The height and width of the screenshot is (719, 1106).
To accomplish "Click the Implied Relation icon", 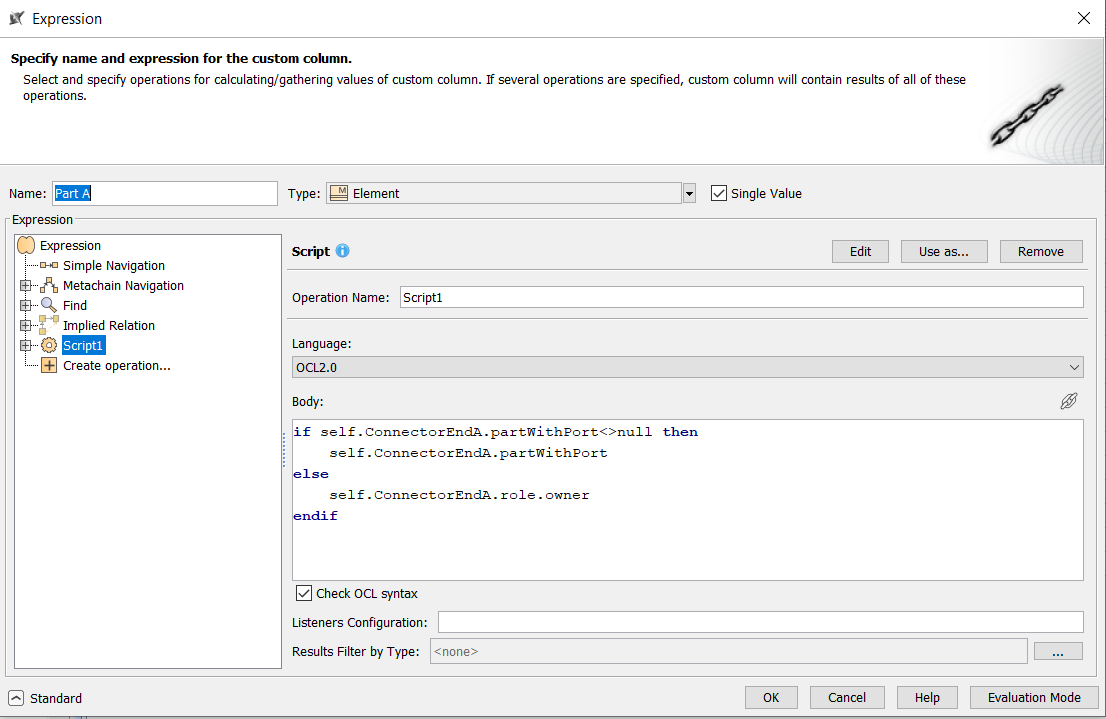I will (49, 325).
